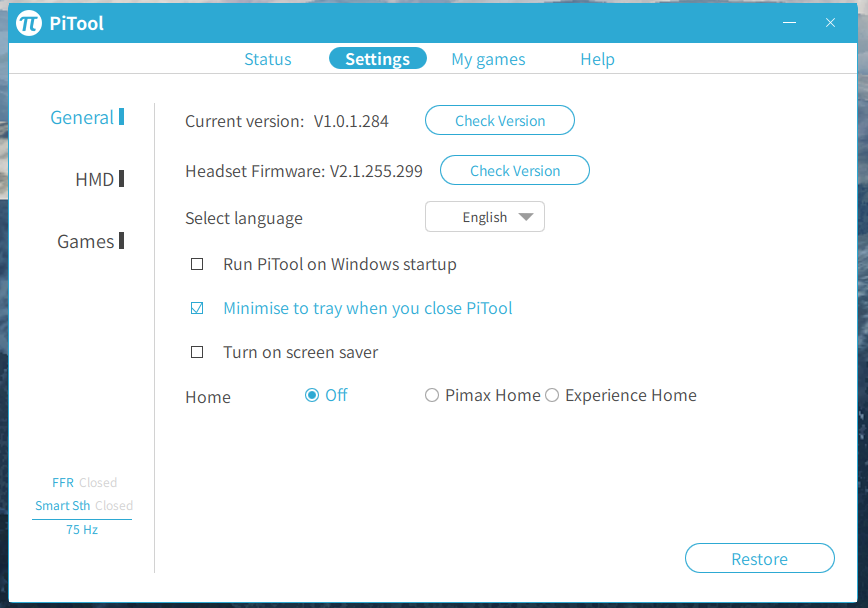Click the Current version V1.0.1.284 text
This screenshot has height=608, width=868.
pos(287,121)
